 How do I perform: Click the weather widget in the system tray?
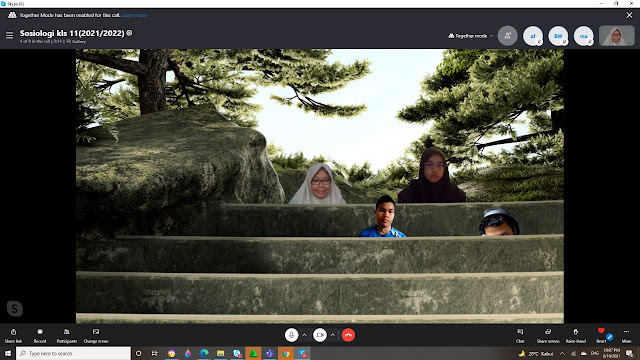click(x=536, y=353)
